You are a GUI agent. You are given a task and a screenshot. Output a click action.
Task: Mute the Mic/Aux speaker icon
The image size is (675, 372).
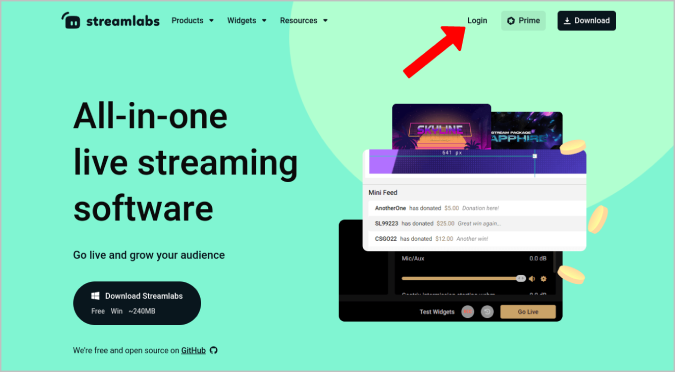click(532, 279)
